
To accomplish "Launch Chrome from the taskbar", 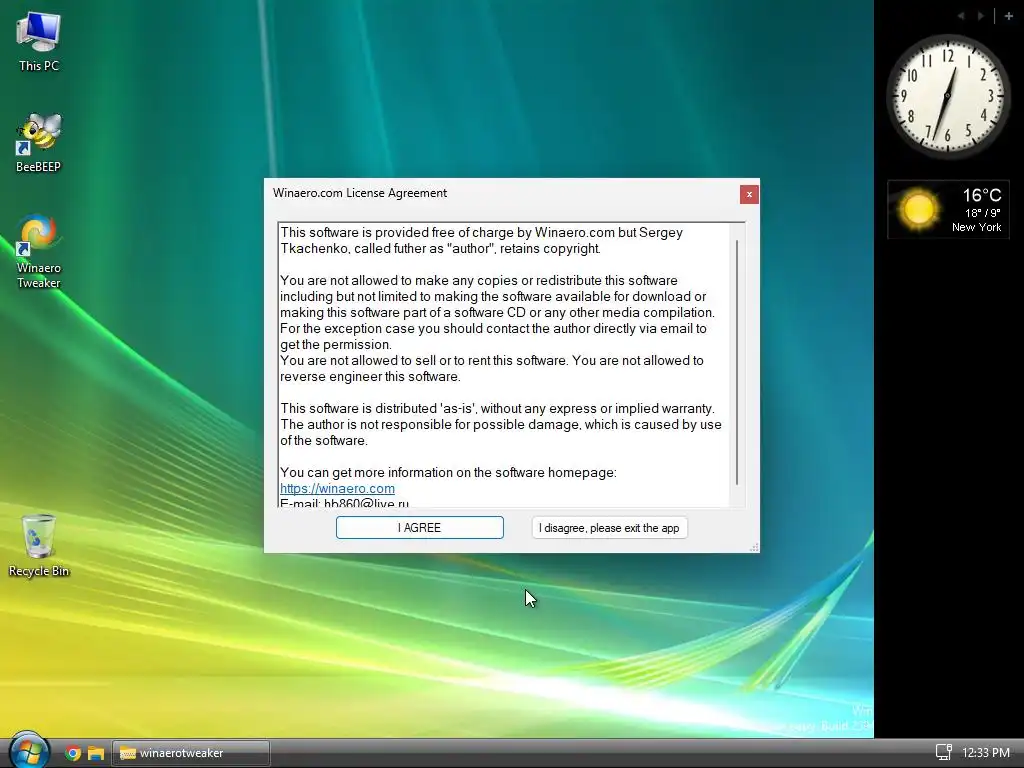I will coord(73,753).
